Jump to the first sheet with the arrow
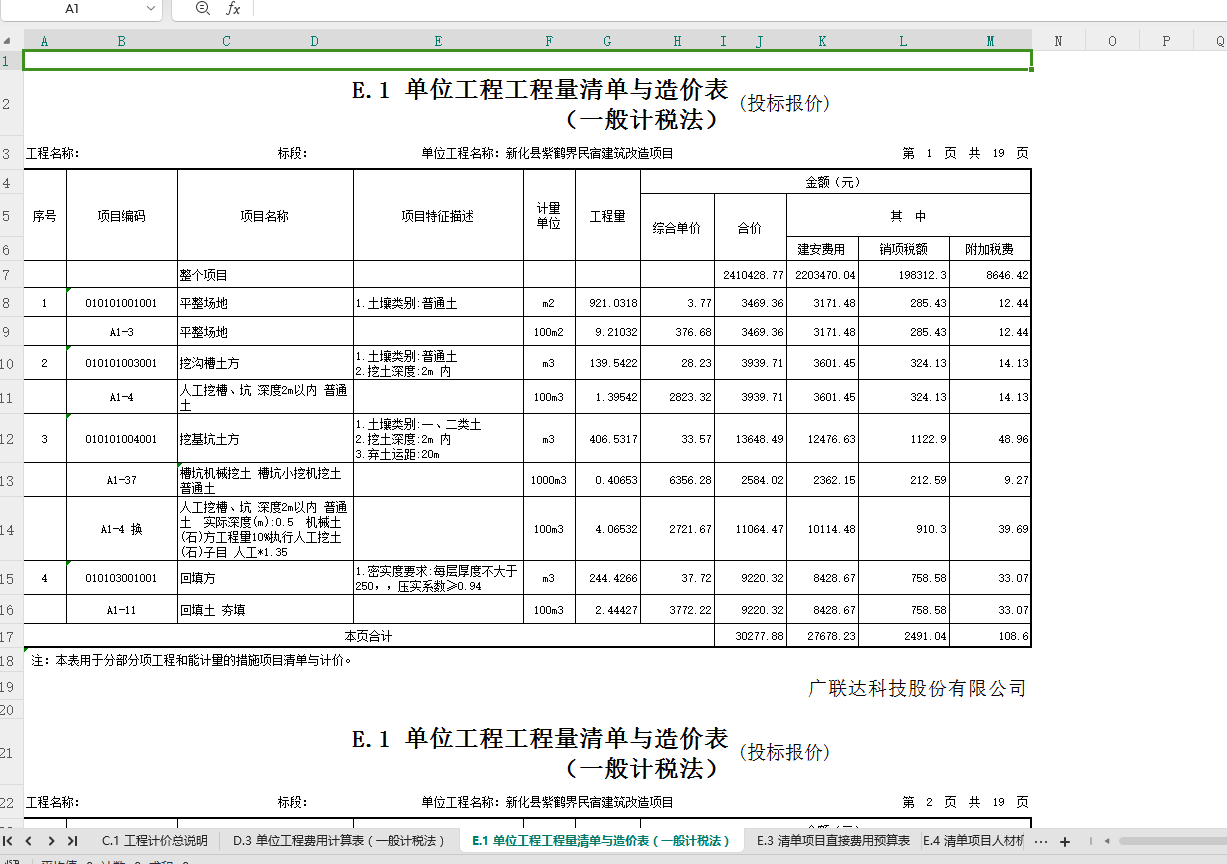1227x864 pixels. pyautogui.click(x=9, y=841)
